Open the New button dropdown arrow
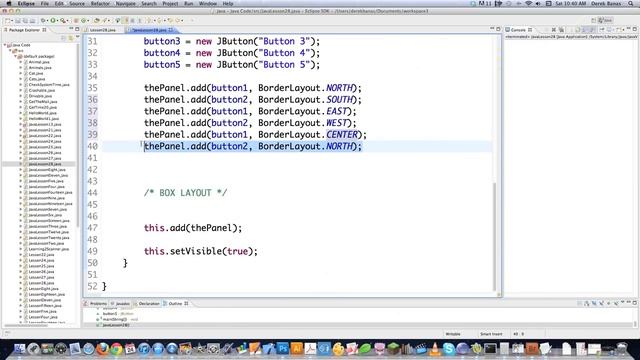This screenshot has height=360, width=640. [x=12, y=20]
